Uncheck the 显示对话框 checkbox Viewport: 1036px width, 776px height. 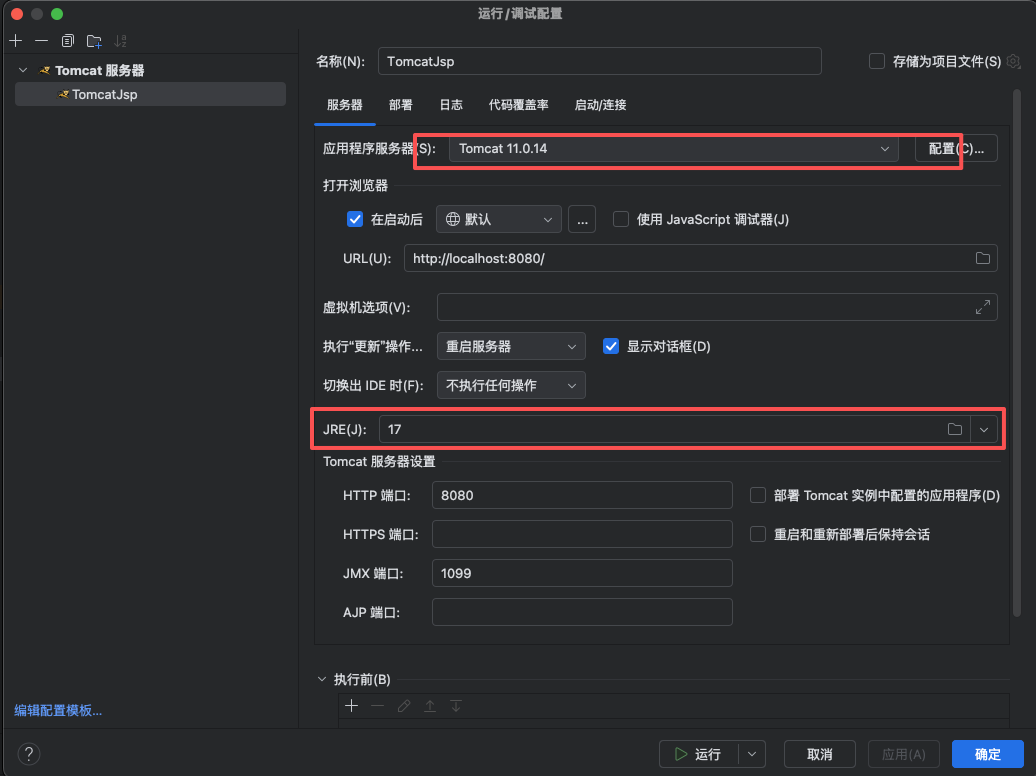[611, 346]
